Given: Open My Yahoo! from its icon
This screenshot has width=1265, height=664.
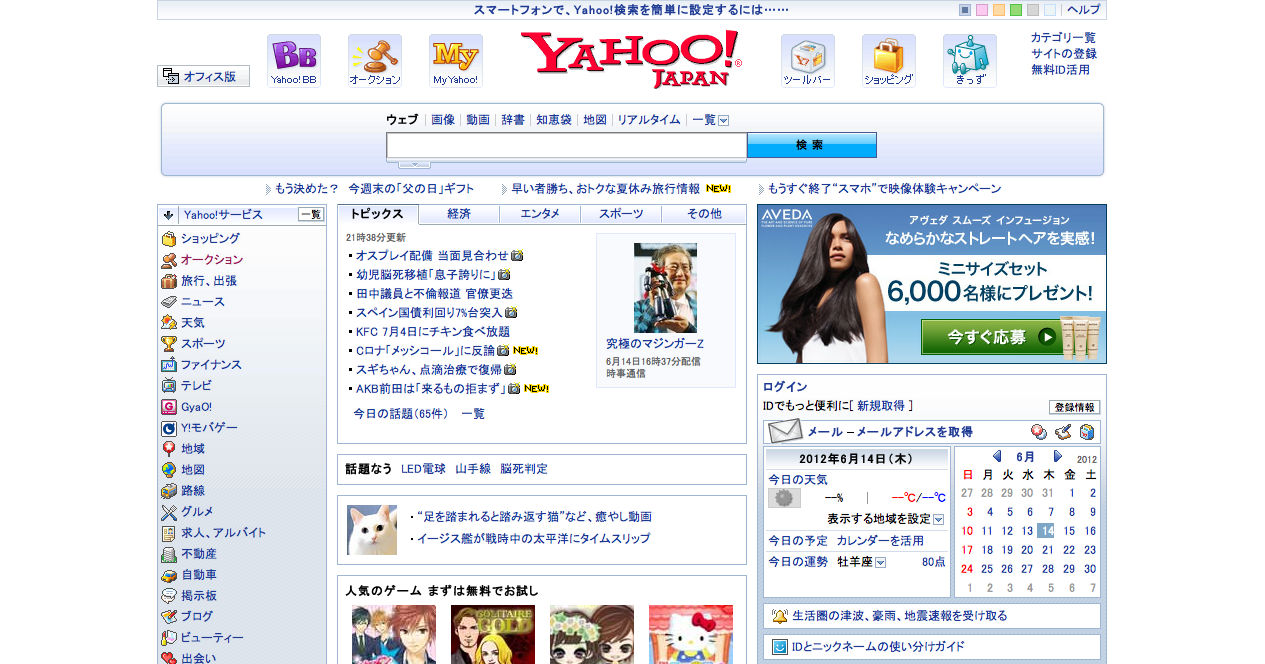Looking at the screenshot, I should click(x=454, y=60).
